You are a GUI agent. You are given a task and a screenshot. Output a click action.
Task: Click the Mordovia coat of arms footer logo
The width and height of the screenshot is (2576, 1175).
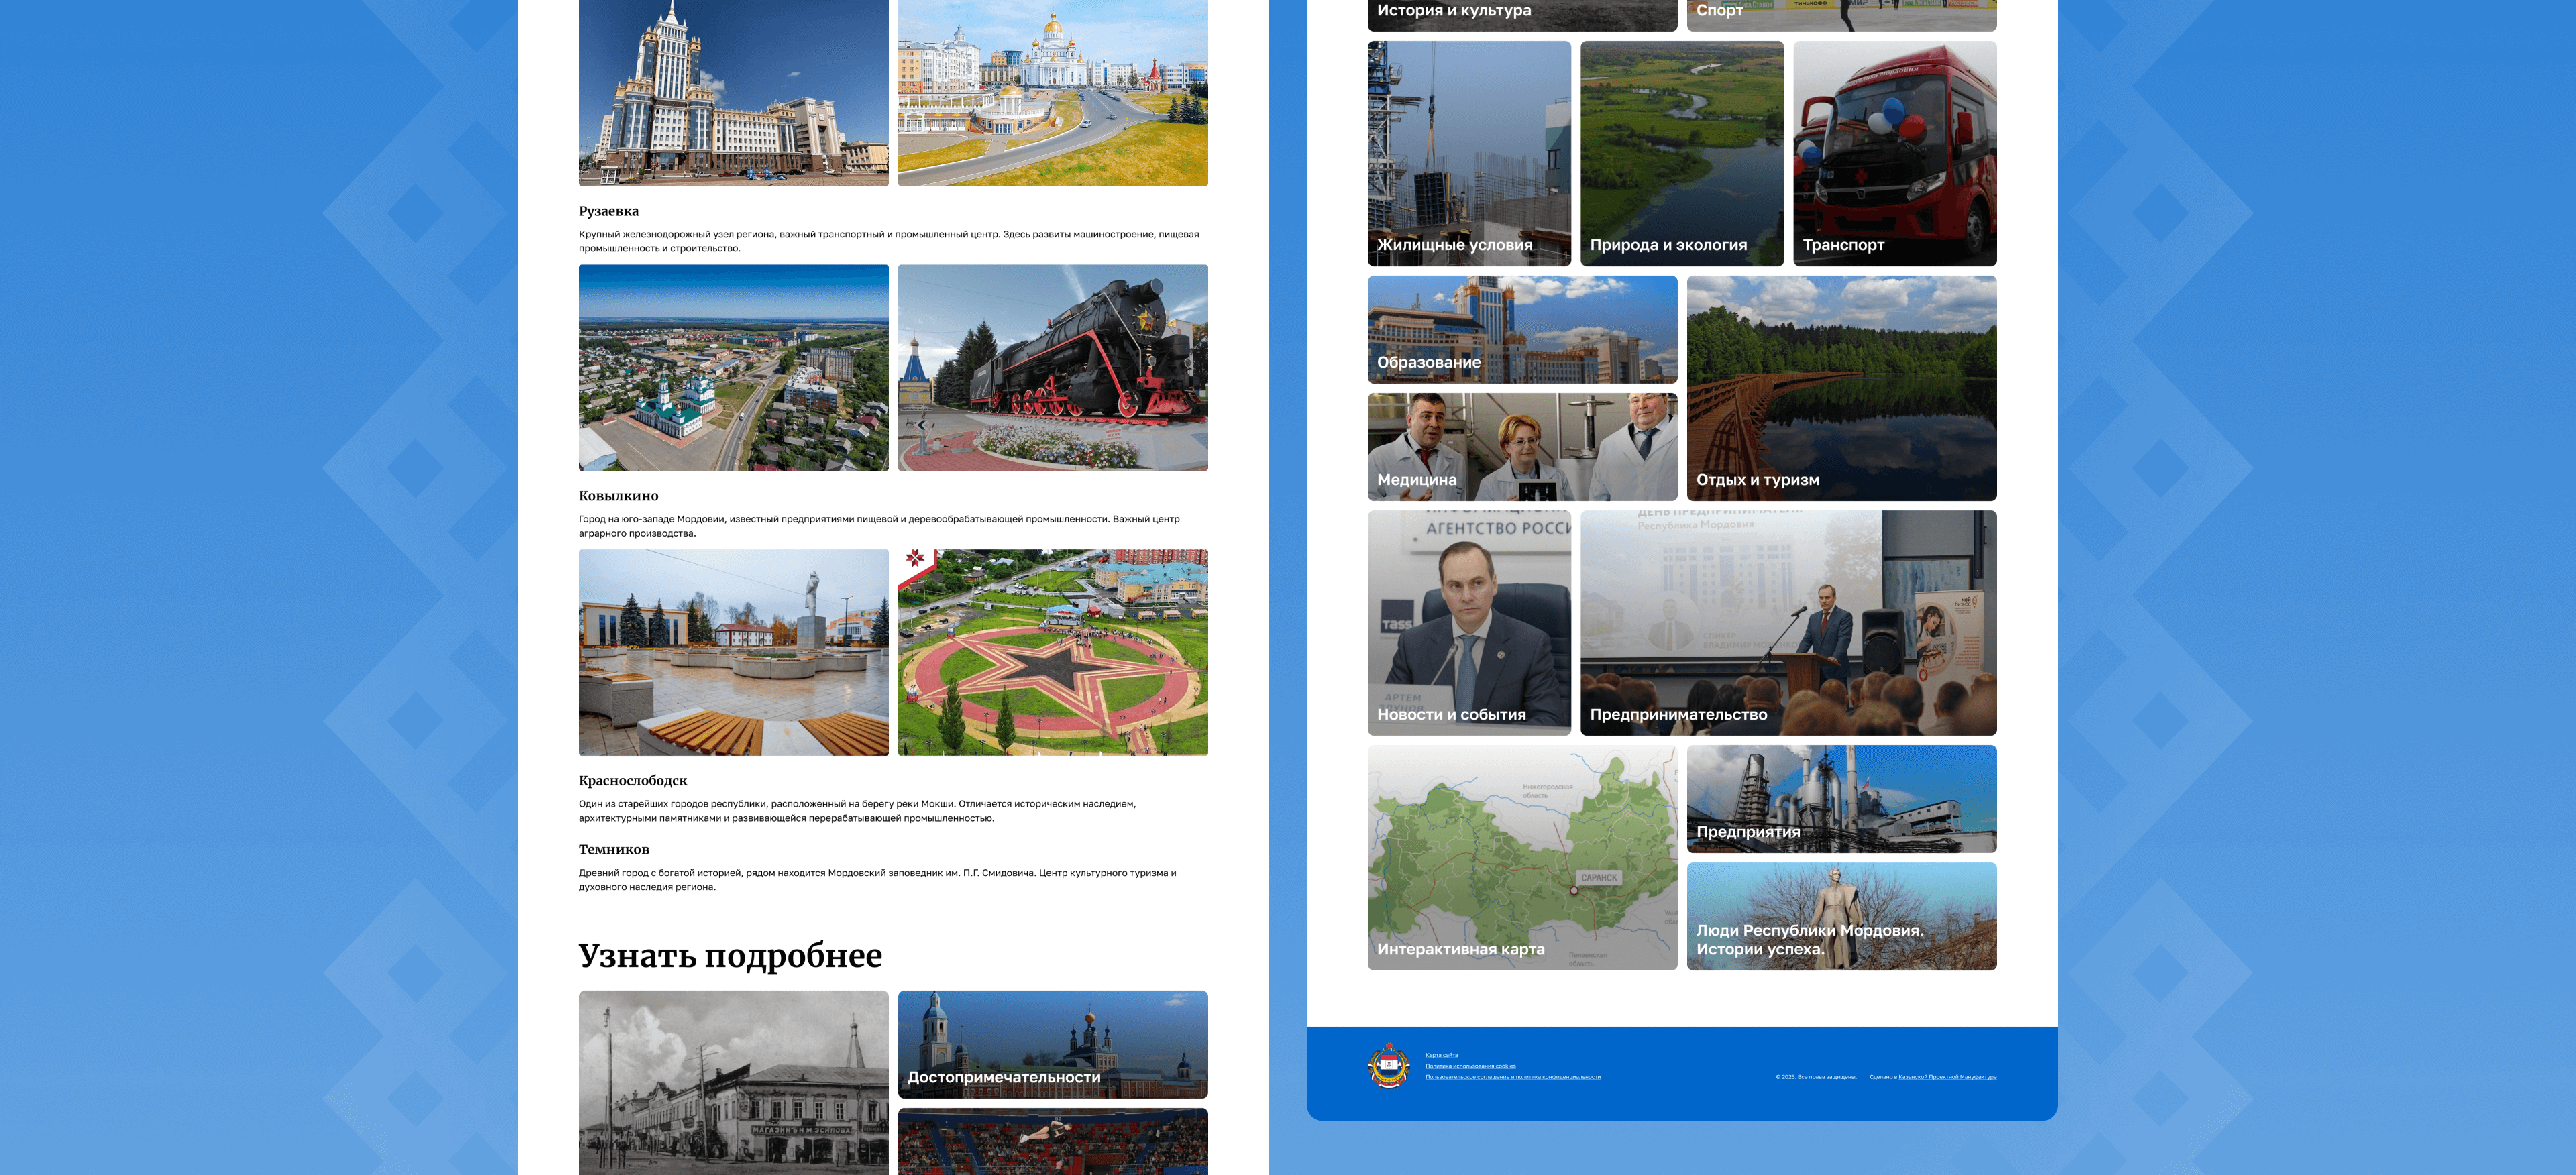1388,1066
